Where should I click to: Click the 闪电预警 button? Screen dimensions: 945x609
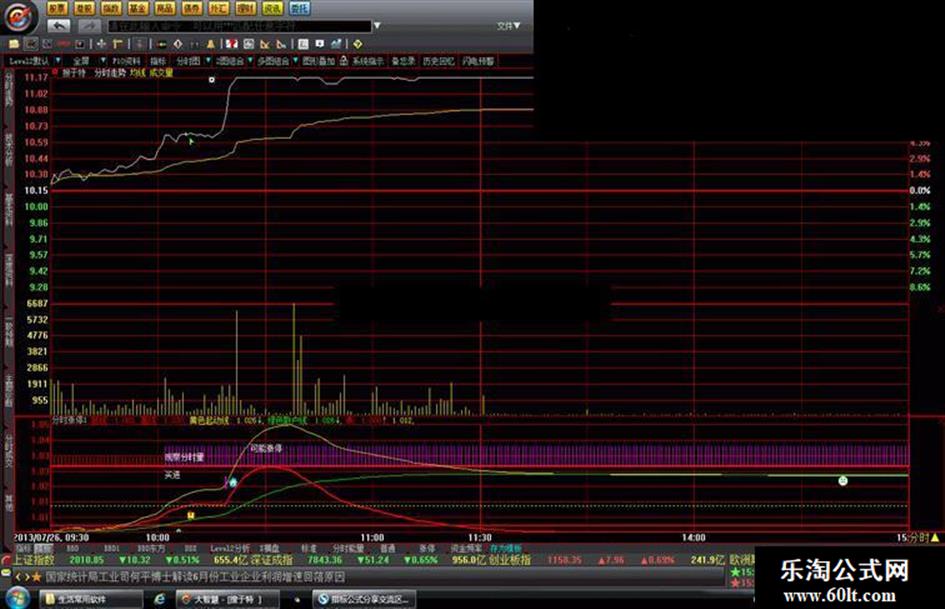479,61
